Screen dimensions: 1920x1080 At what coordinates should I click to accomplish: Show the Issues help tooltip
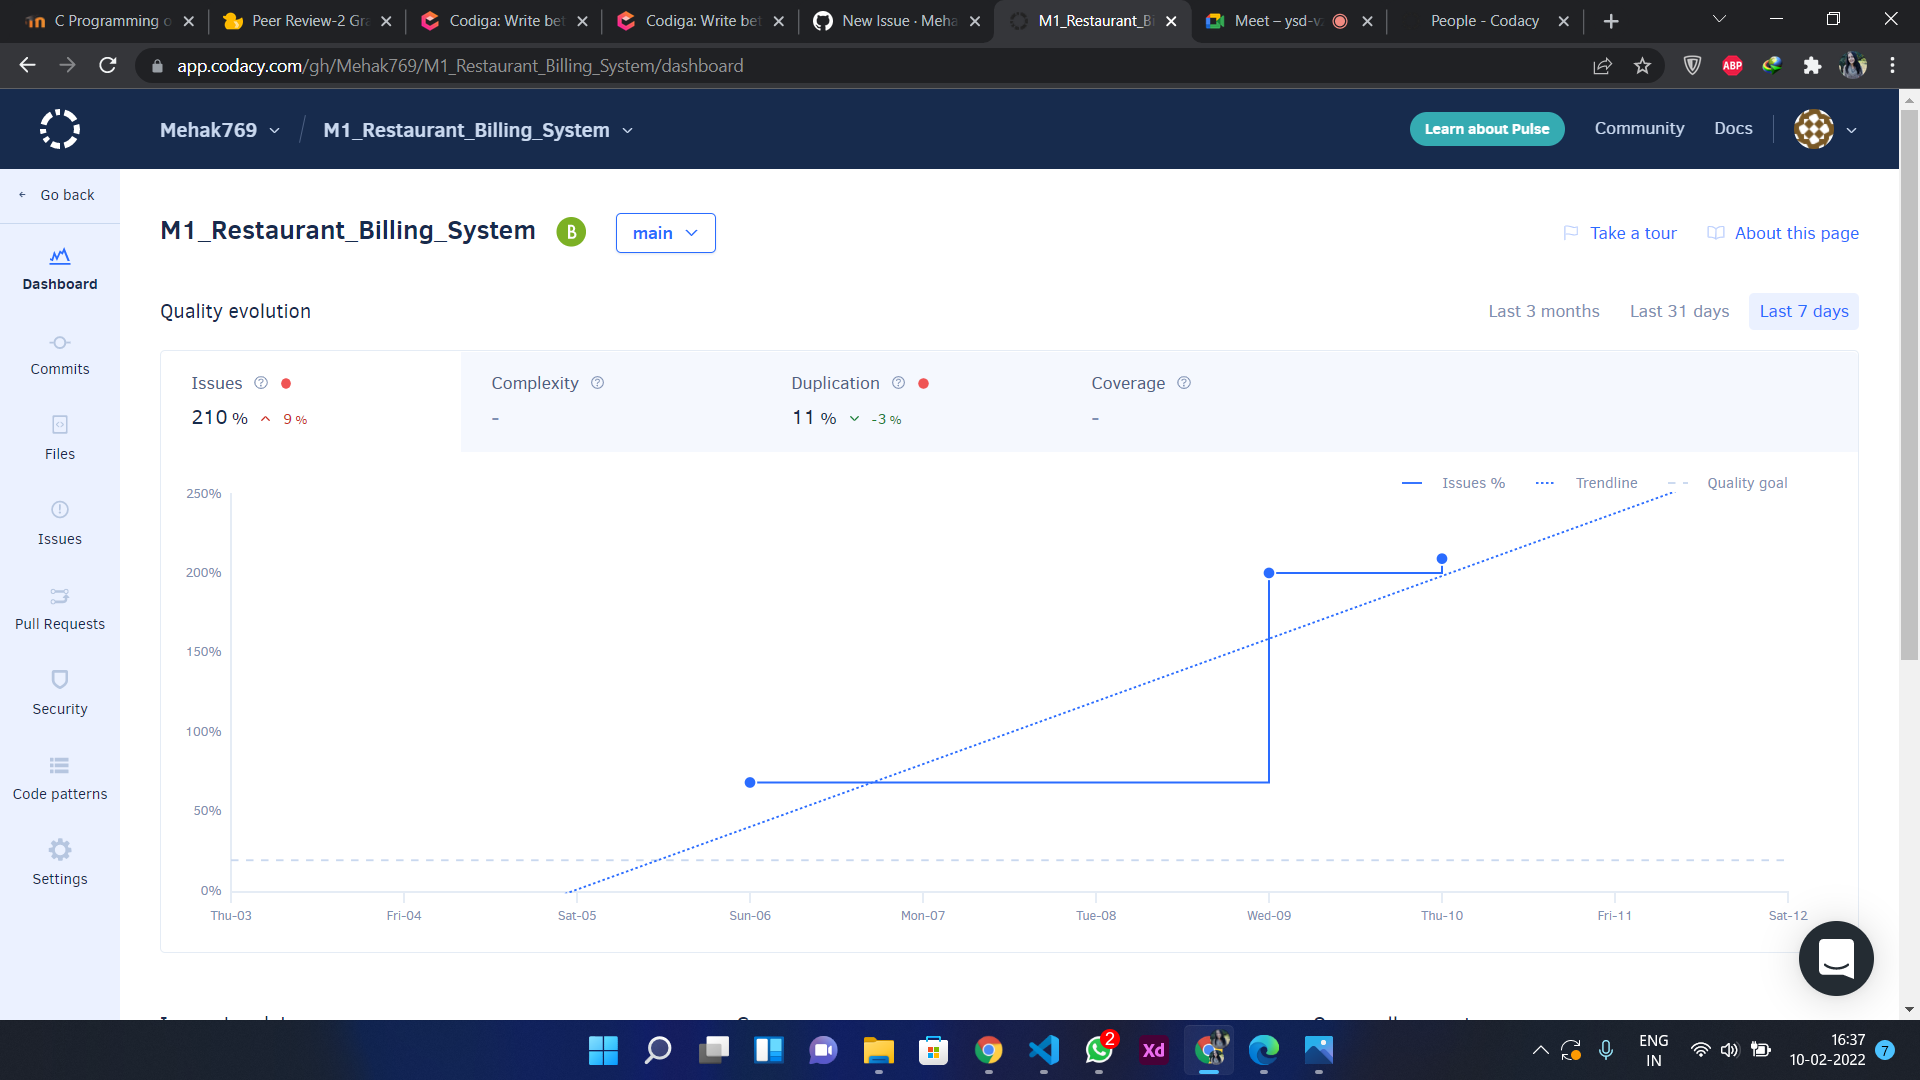[x=261, y=383]
